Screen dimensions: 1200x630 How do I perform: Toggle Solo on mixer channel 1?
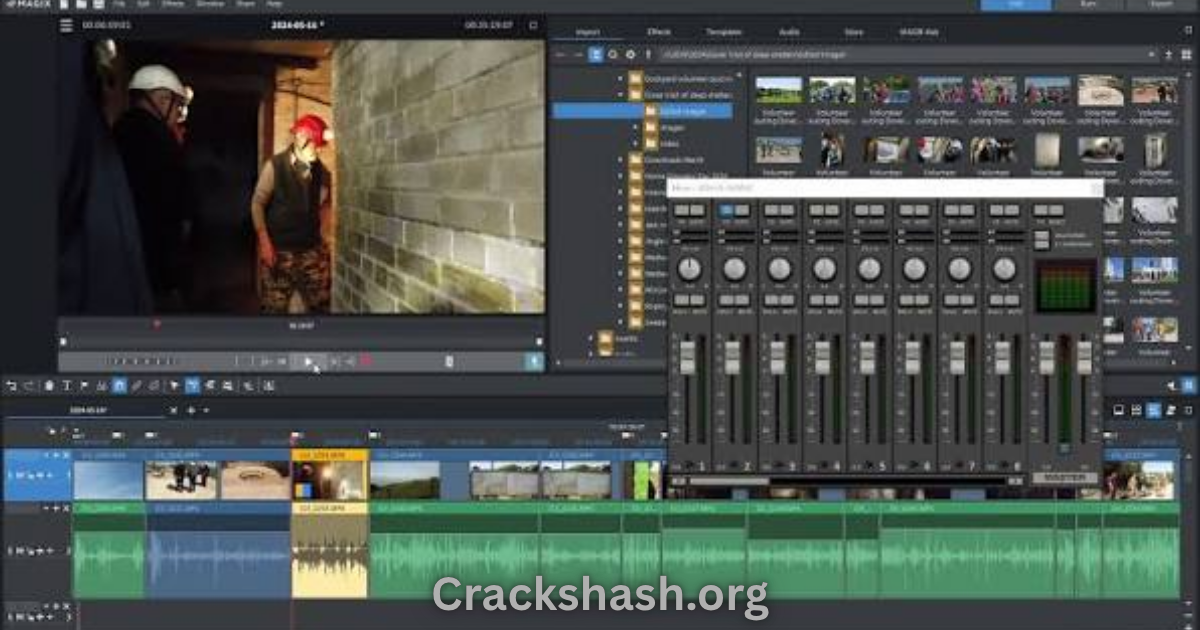(x=680, y=300)
